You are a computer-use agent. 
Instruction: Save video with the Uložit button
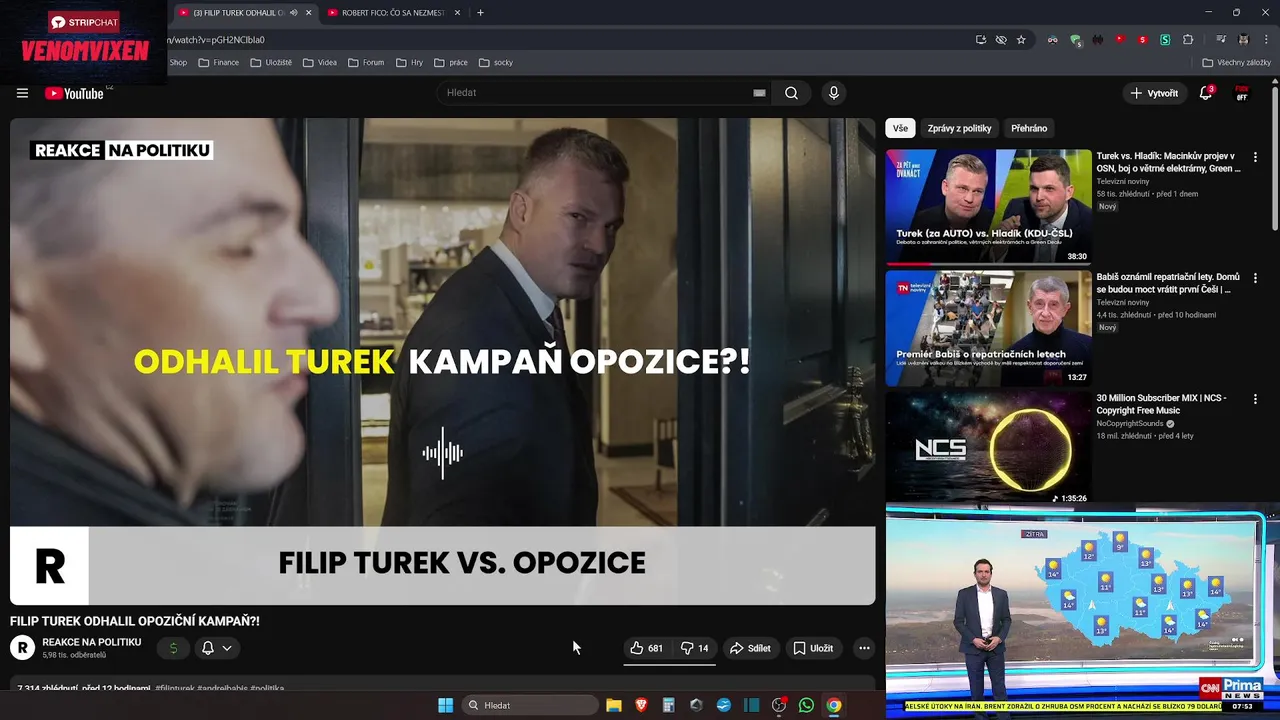coord(813,648)
